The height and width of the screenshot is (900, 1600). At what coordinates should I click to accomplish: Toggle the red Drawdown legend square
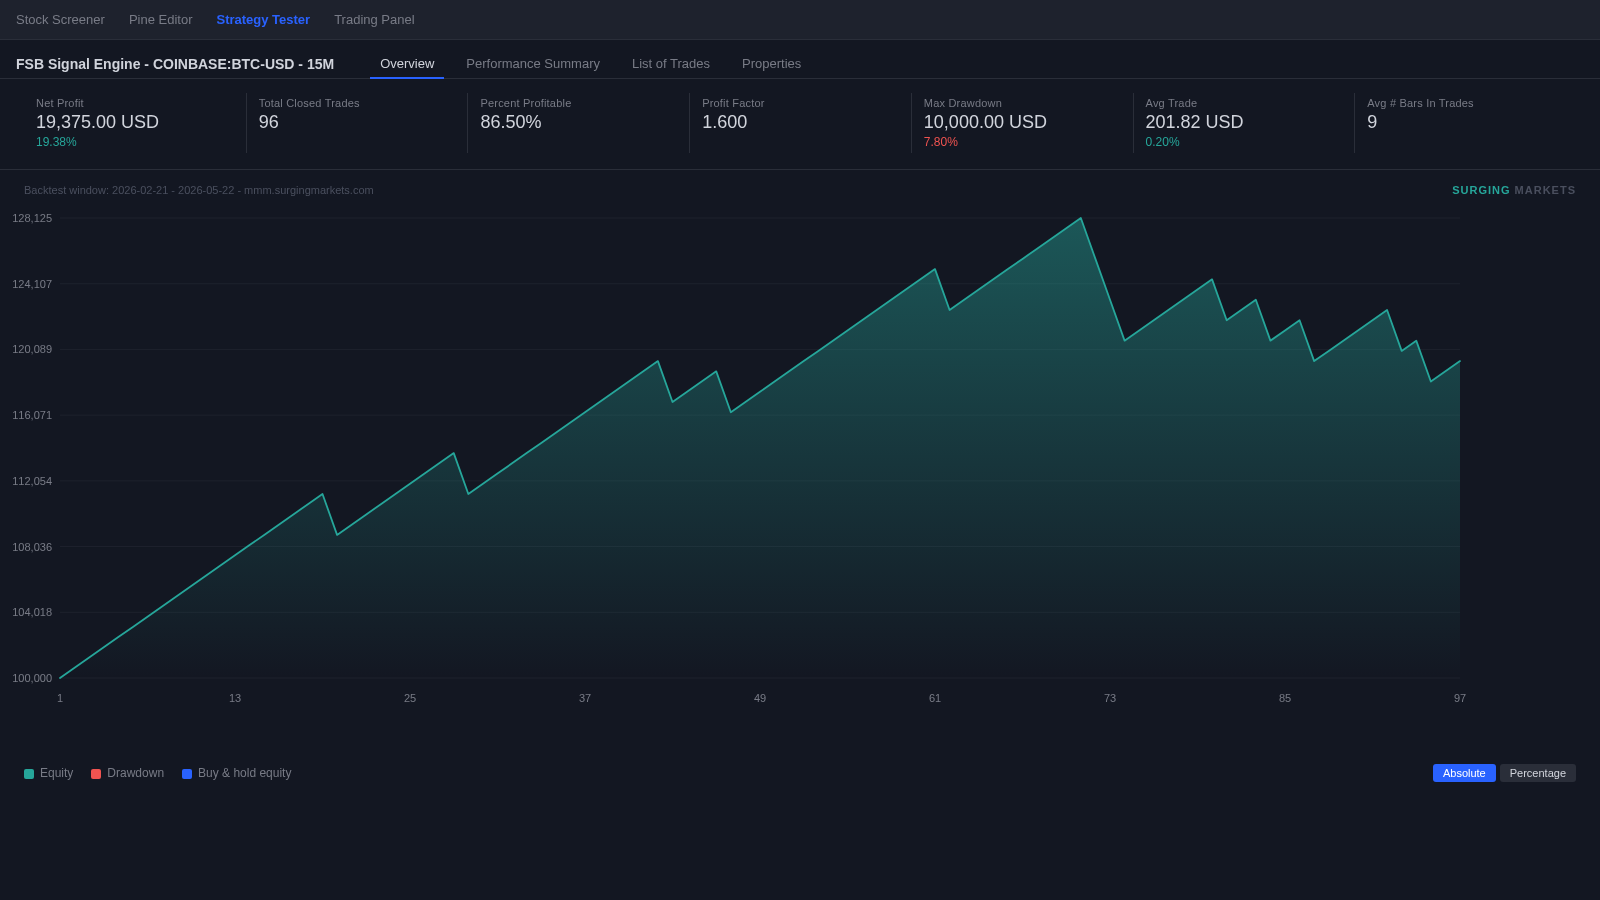coord(96,774)
